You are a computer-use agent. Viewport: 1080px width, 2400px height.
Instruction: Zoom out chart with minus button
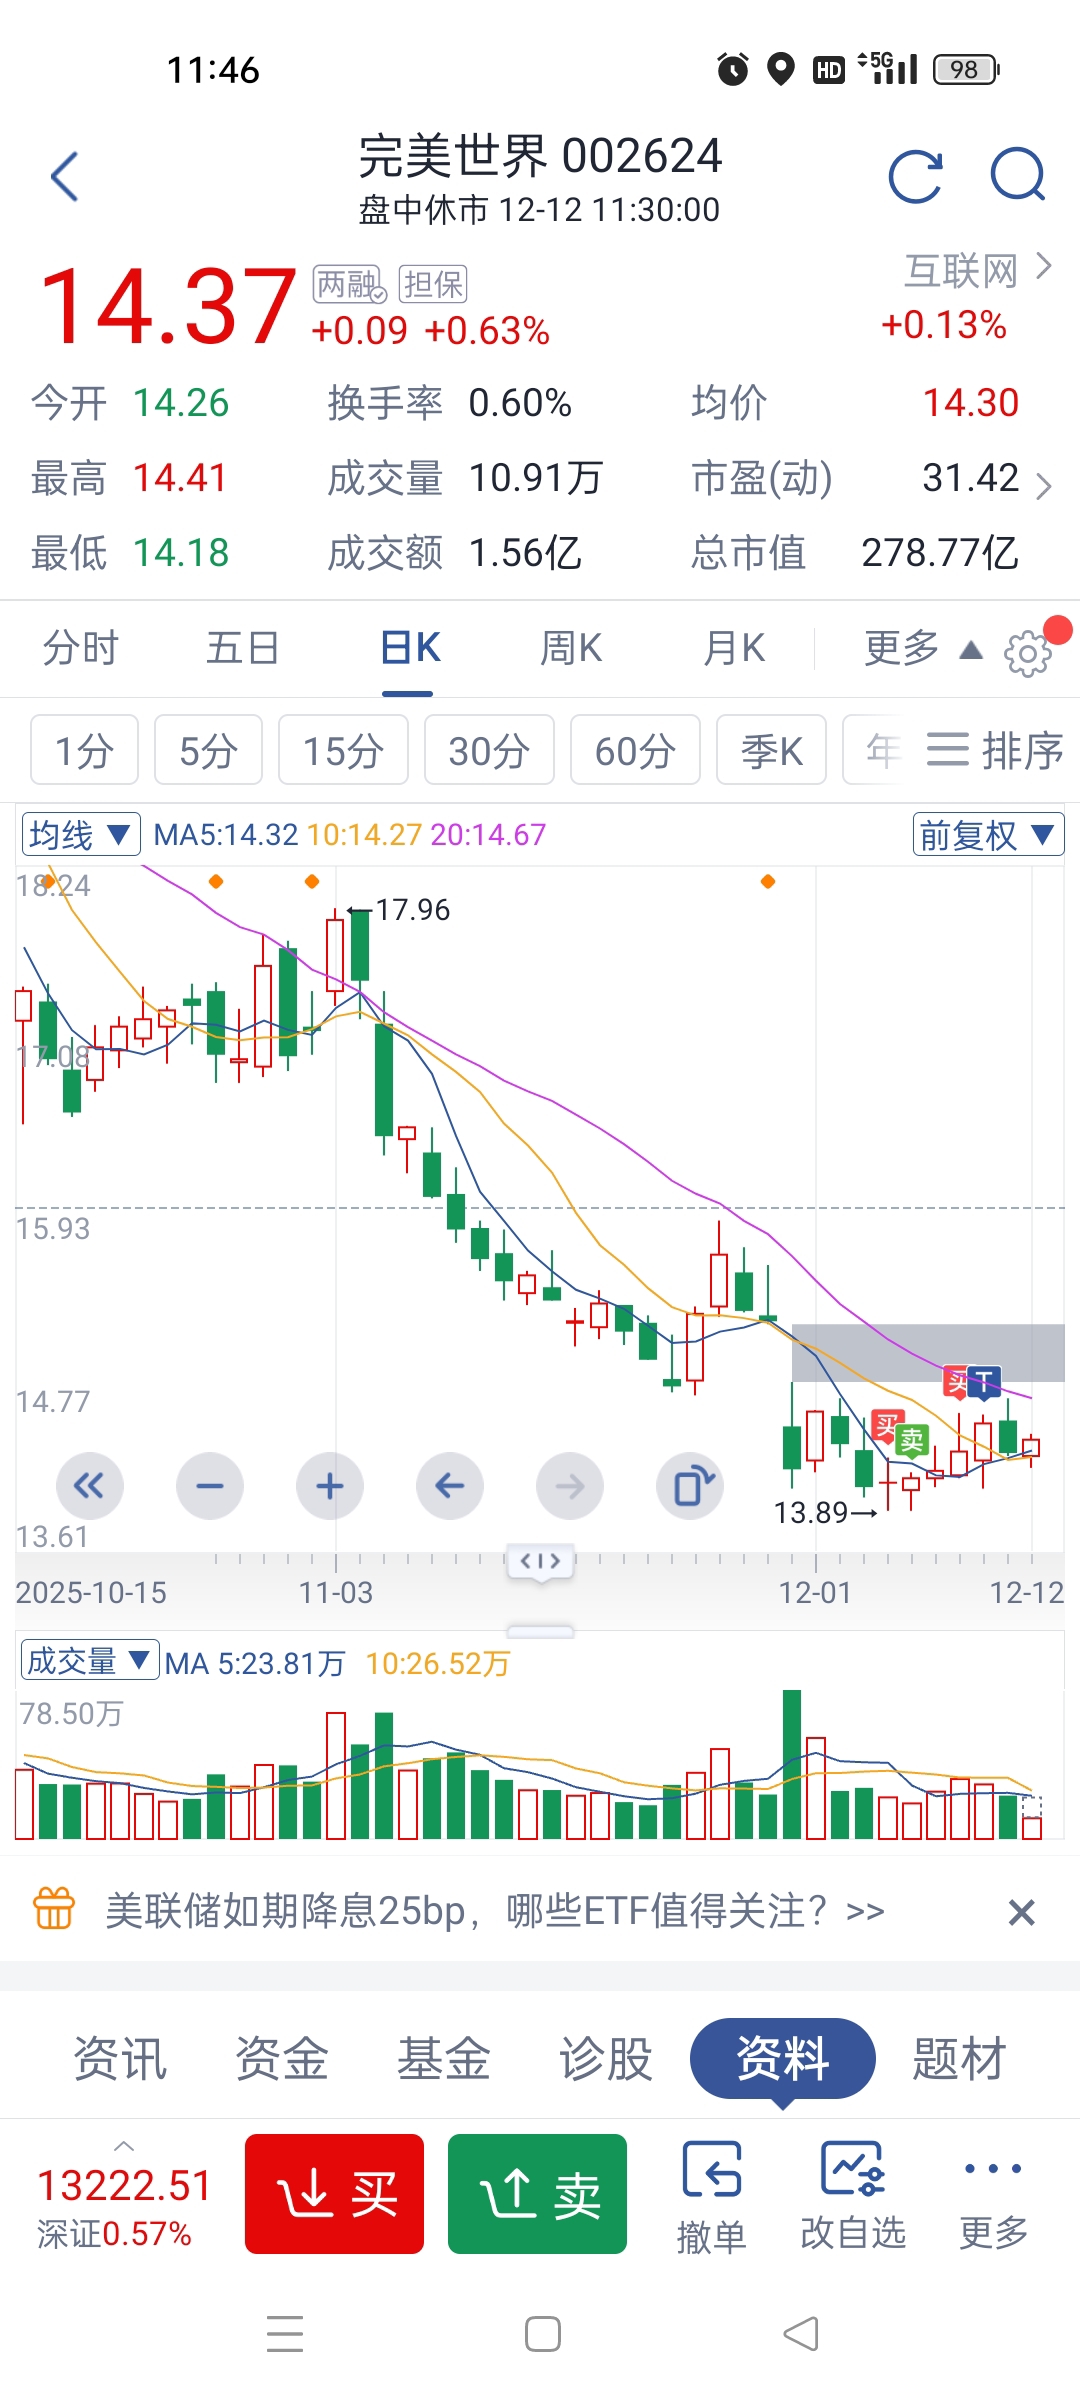tap(210, 1486)
